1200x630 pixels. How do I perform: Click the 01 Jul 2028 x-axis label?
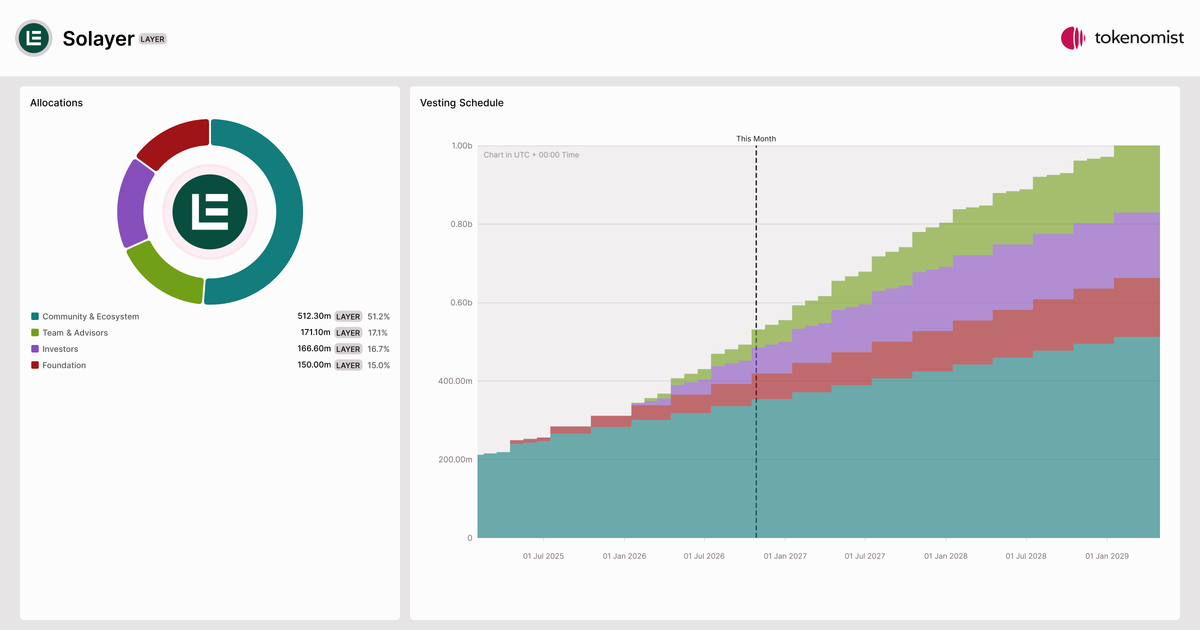[x=1025, y=555]
